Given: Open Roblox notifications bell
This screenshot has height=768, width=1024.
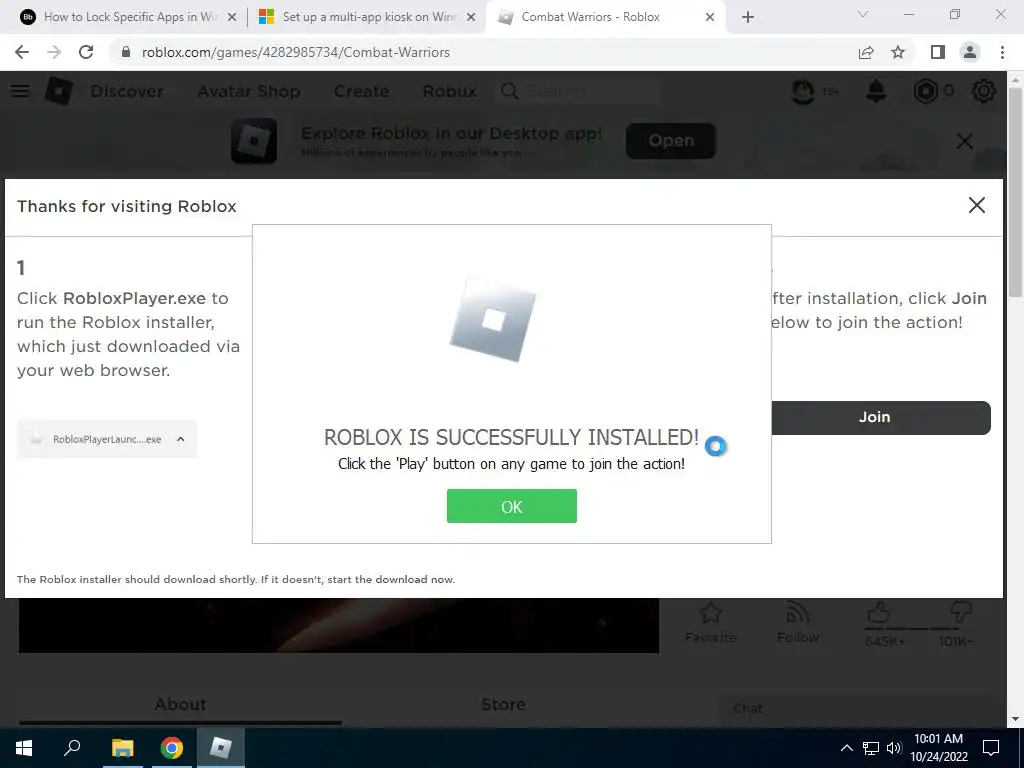Looking at the screenshot, I should point(876,91).
